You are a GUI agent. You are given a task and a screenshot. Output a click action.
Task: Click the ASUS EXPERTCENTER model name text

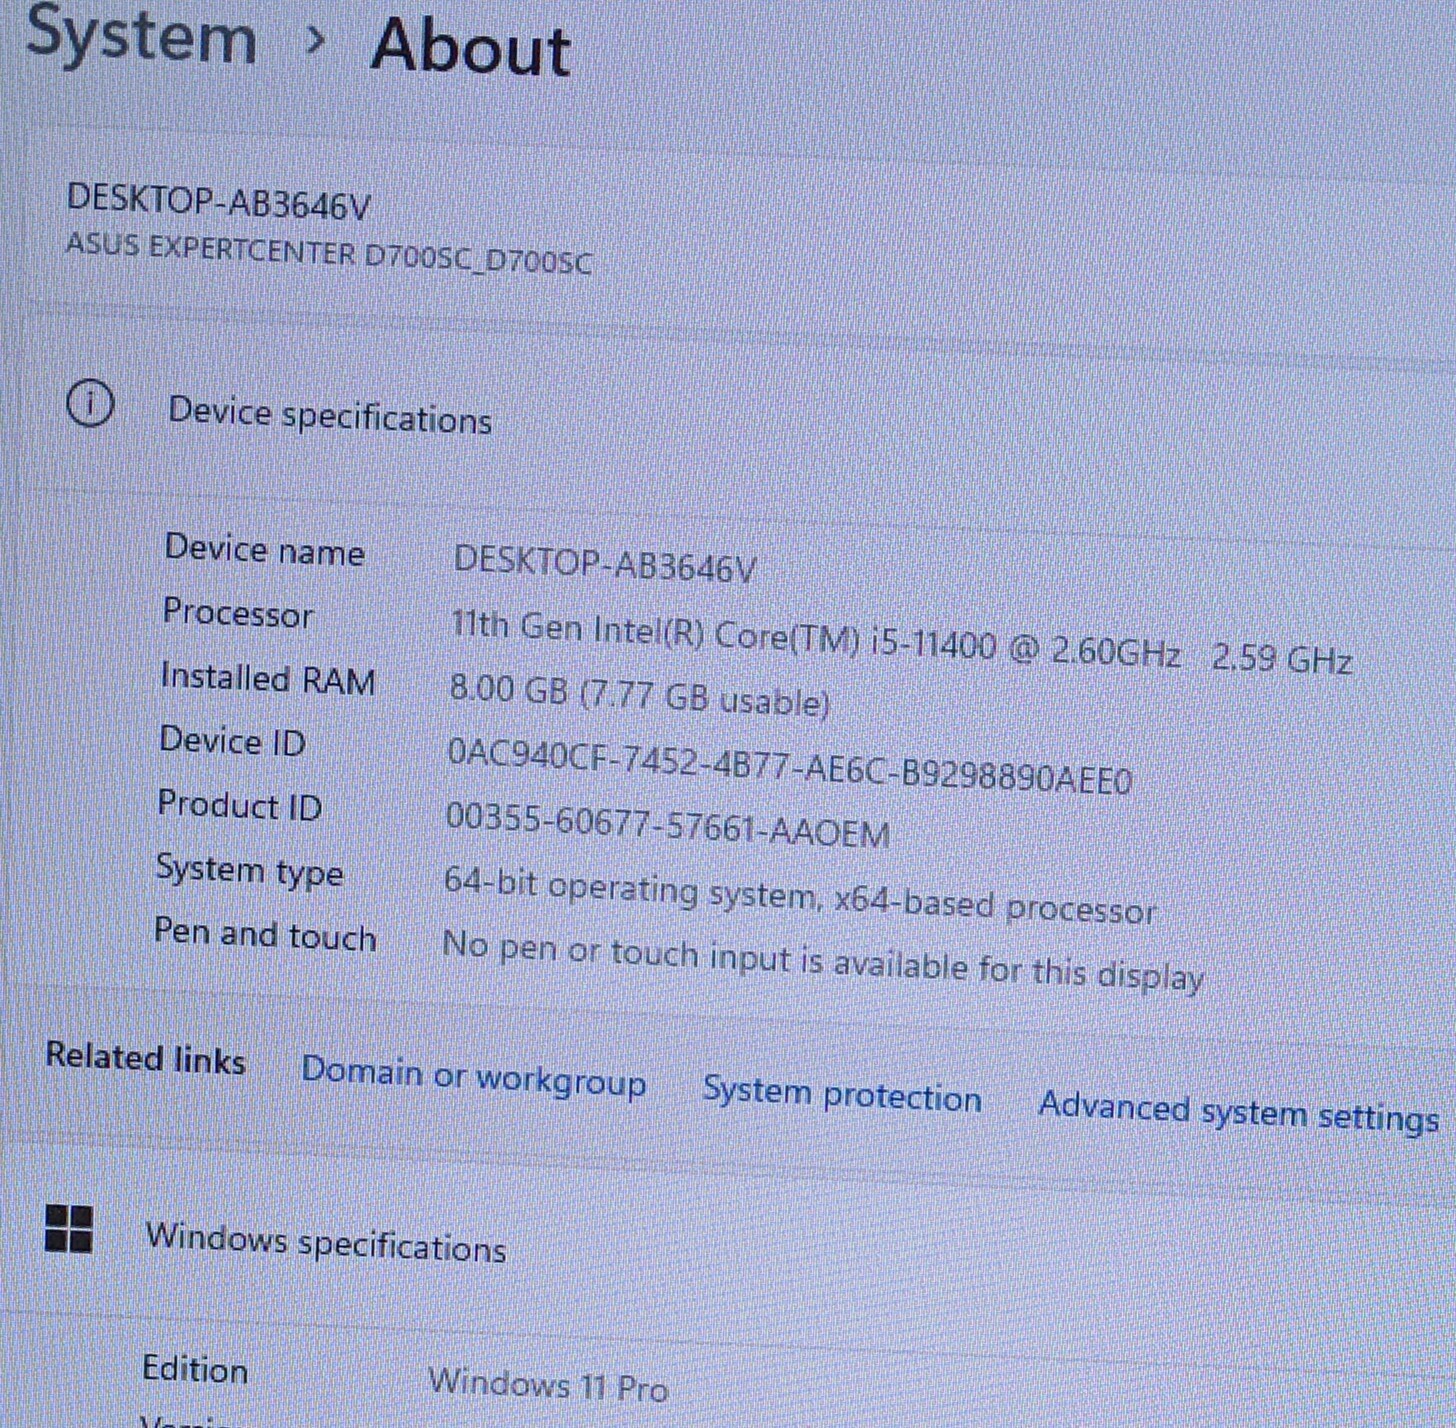pos(329,253)
